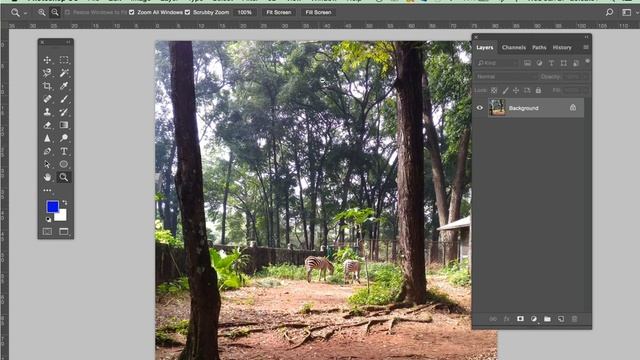Click the Background layer thumbnail

click(497, 108)
